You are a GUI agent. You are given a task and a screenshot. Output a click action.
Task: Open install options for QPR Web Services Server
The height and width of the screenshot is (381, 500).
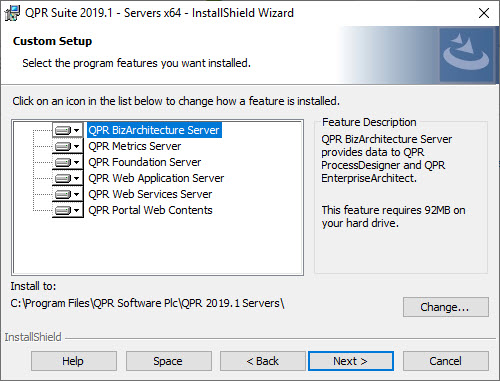[x=68, y=194]
